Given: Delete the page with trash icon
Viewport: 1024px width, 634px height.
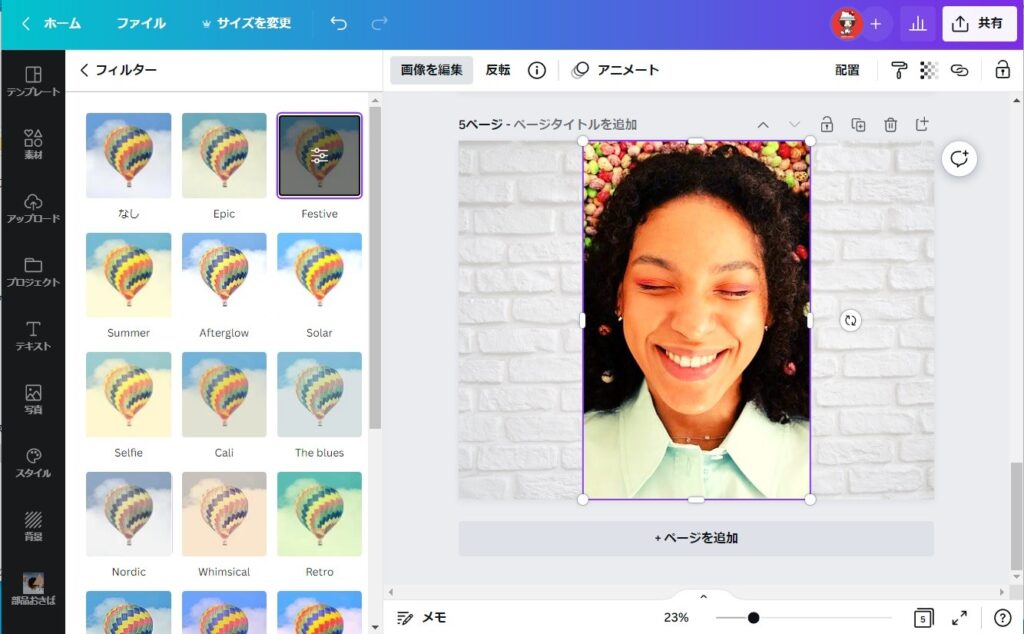Looking at the screenshot, I should 890,124.
